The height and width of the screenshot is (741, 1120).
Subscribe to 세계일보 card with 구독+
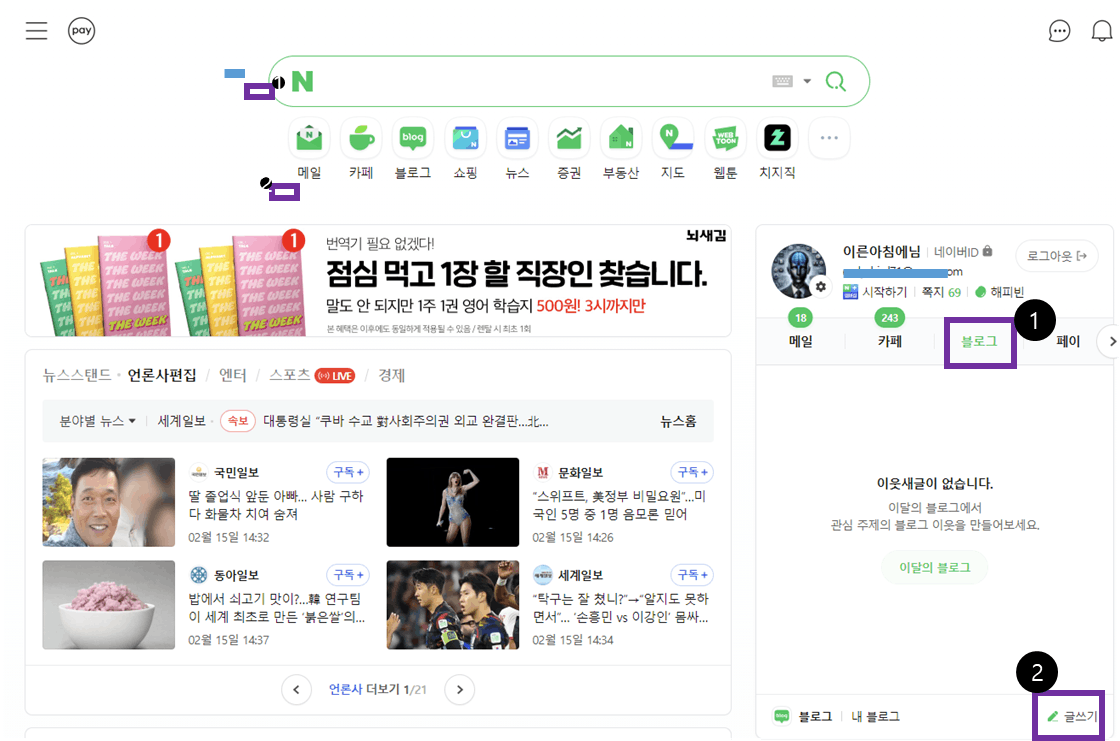pos(693,575)
